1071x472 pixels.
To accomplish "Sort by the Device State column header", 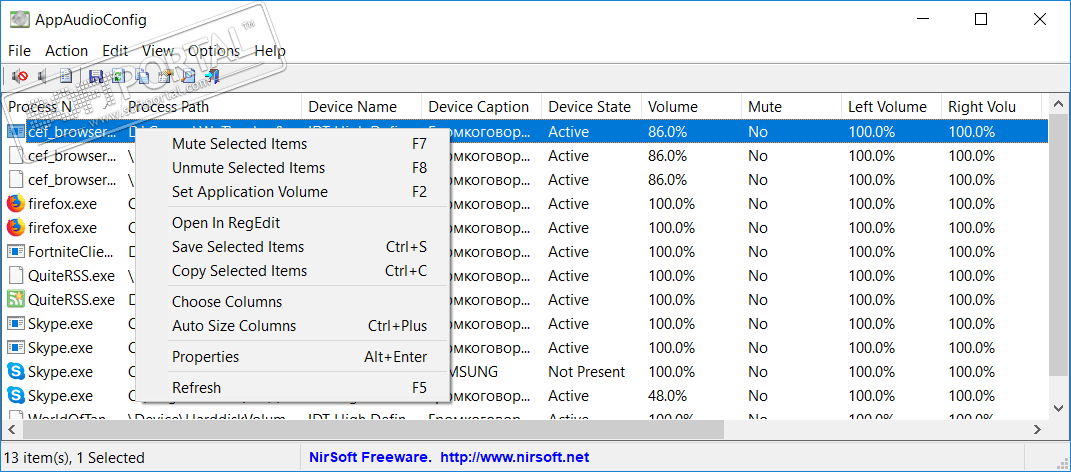I will tap(589, 107).
